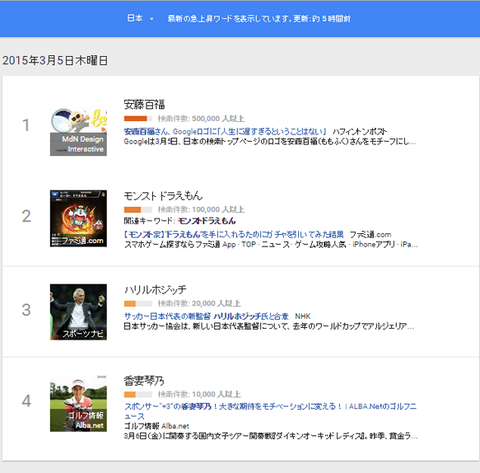This screenshot has width=480, height=473.
Task: Click rank number 2
Action: coord(26,216)
